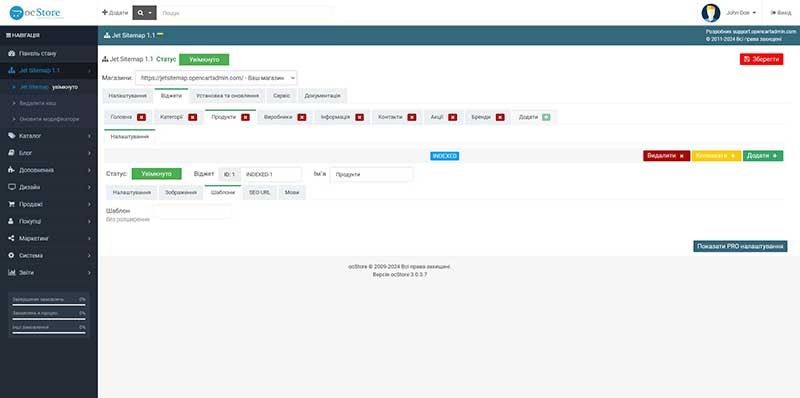Click the Звіти bar chart icon

pyautogui.click(x=12, y=272)
